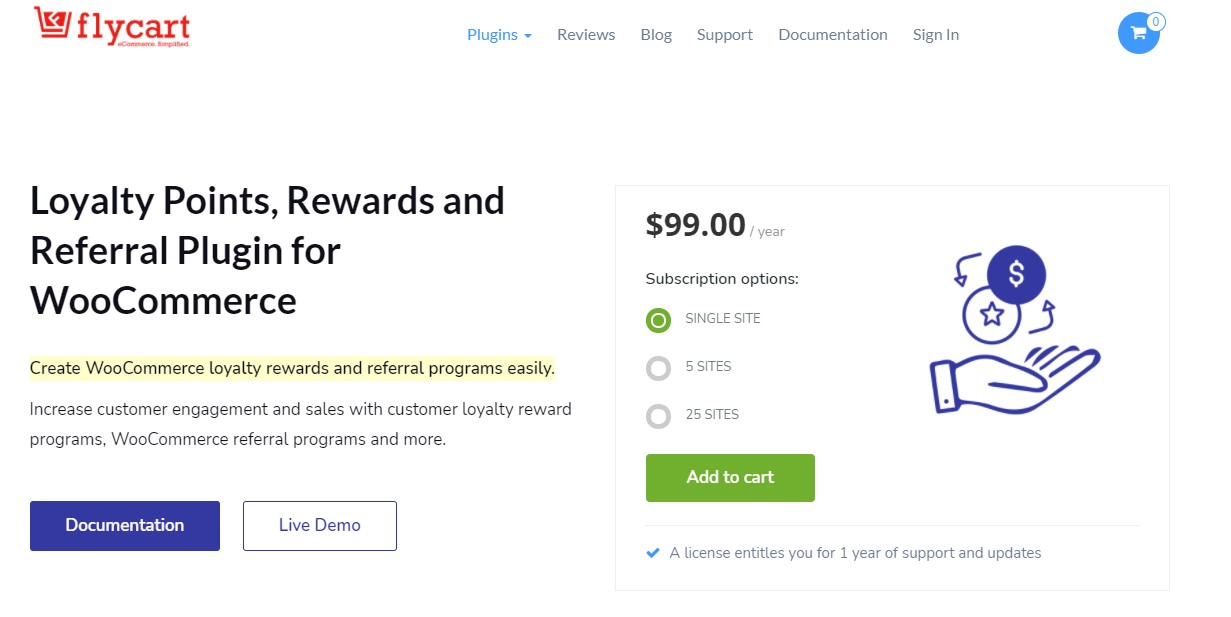Click the blue checkmark license icon

[x=653, y=552]
